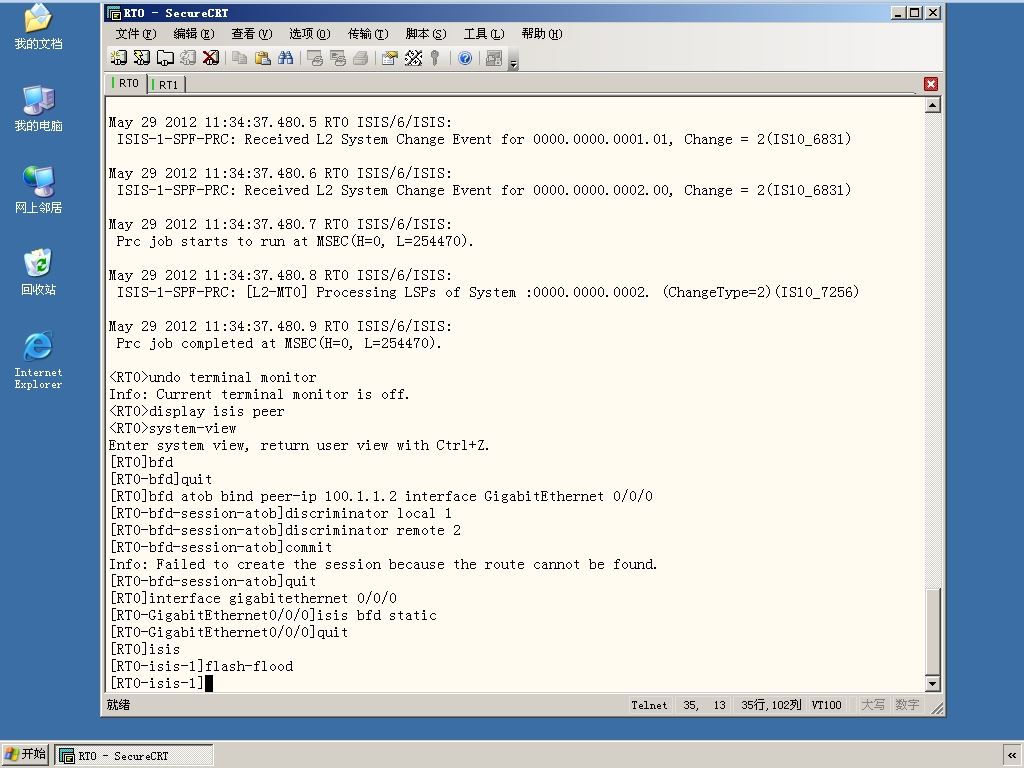The height and width of the screenshot is (768, 1024).
Task: Click the grayed printer icon
Action: pos(360,58)
